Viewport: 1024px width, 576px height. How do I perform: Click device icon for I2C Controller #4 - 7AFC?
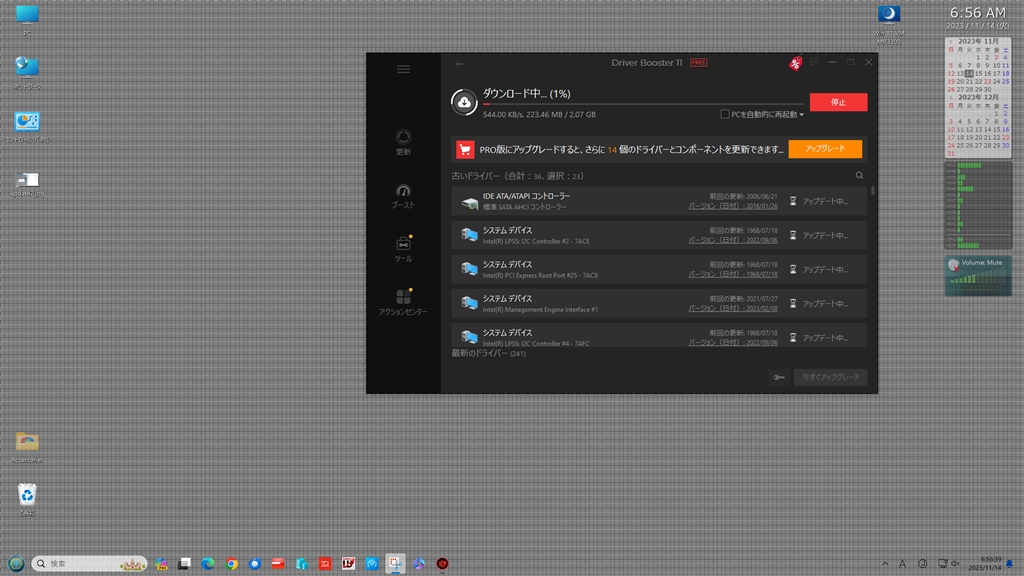point(469,337)
